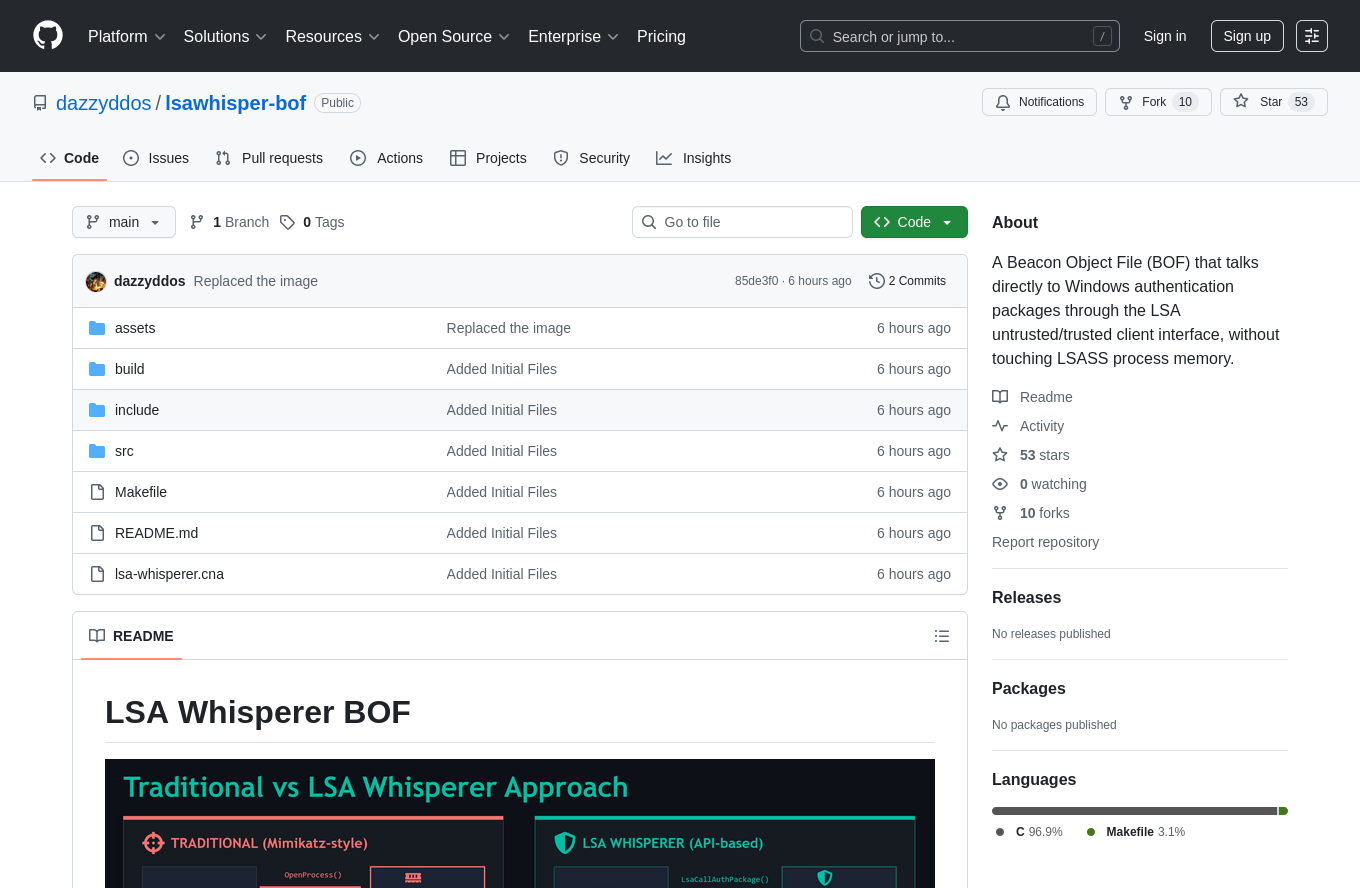Switch to the Pull requests tab
Image resolution: width=1360 pixels, height=888 pixels.
coord(269,158)
